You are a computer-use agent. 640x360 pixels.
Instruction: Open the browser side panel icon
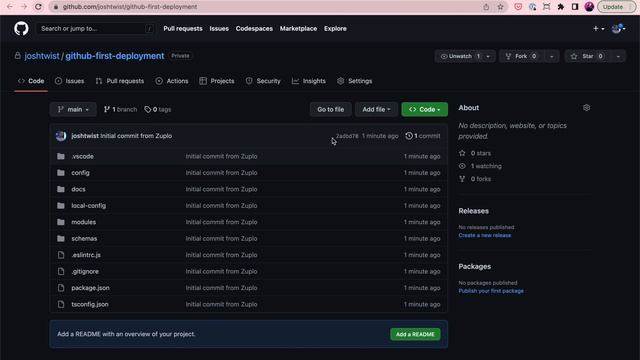(575, 7)
